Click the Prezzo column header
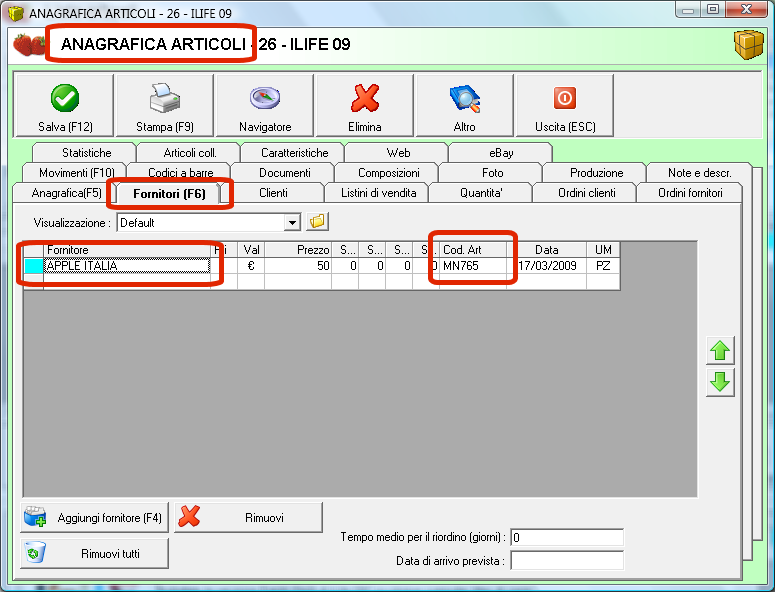775x592 pixels. click(x=298, y=250)
